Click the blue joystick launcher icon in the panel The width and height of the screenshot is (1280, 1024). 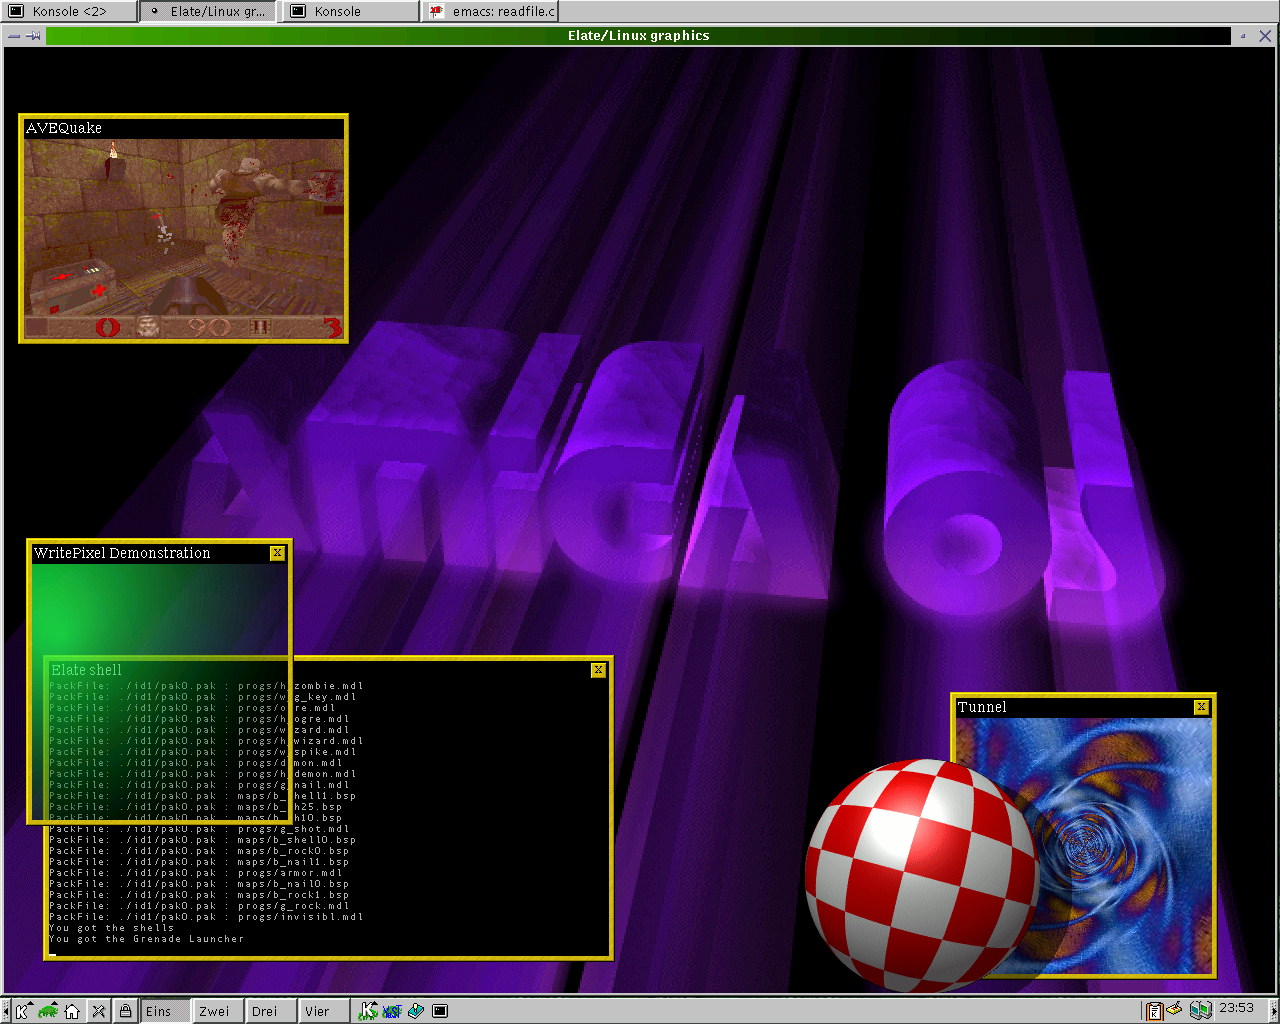tap(416, 1011)
